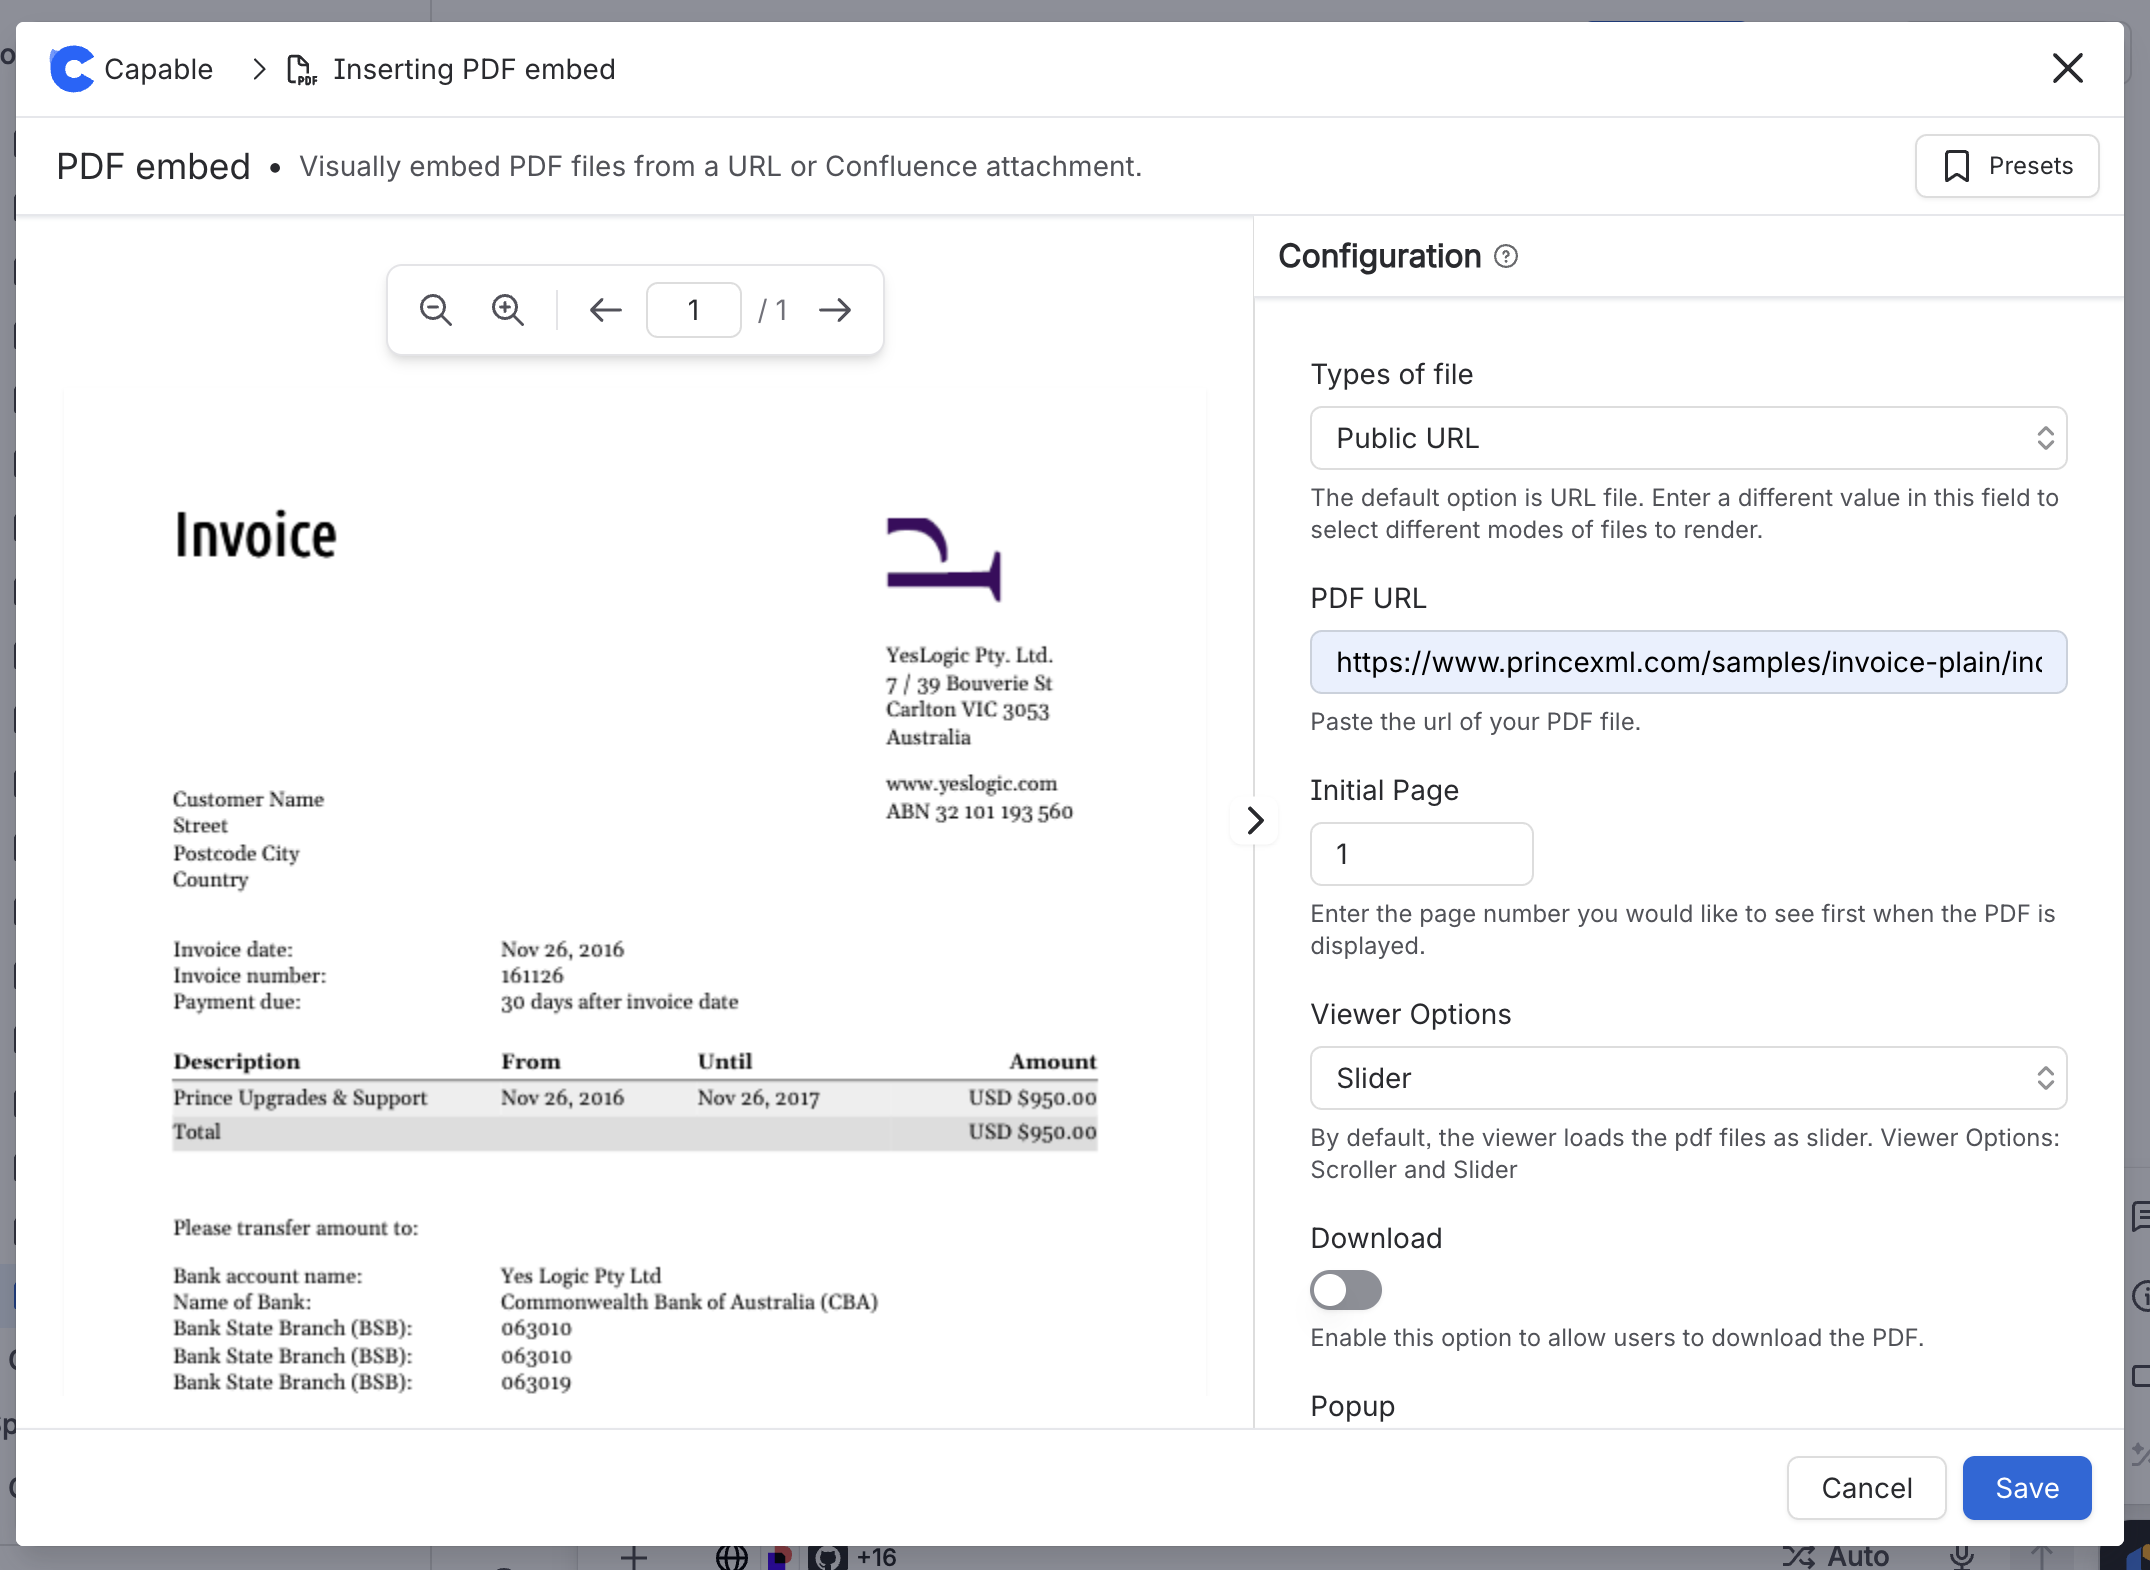
Task: Click the microphone icon in background window
Action: pyautogui.click(x=1962, y=1557)
